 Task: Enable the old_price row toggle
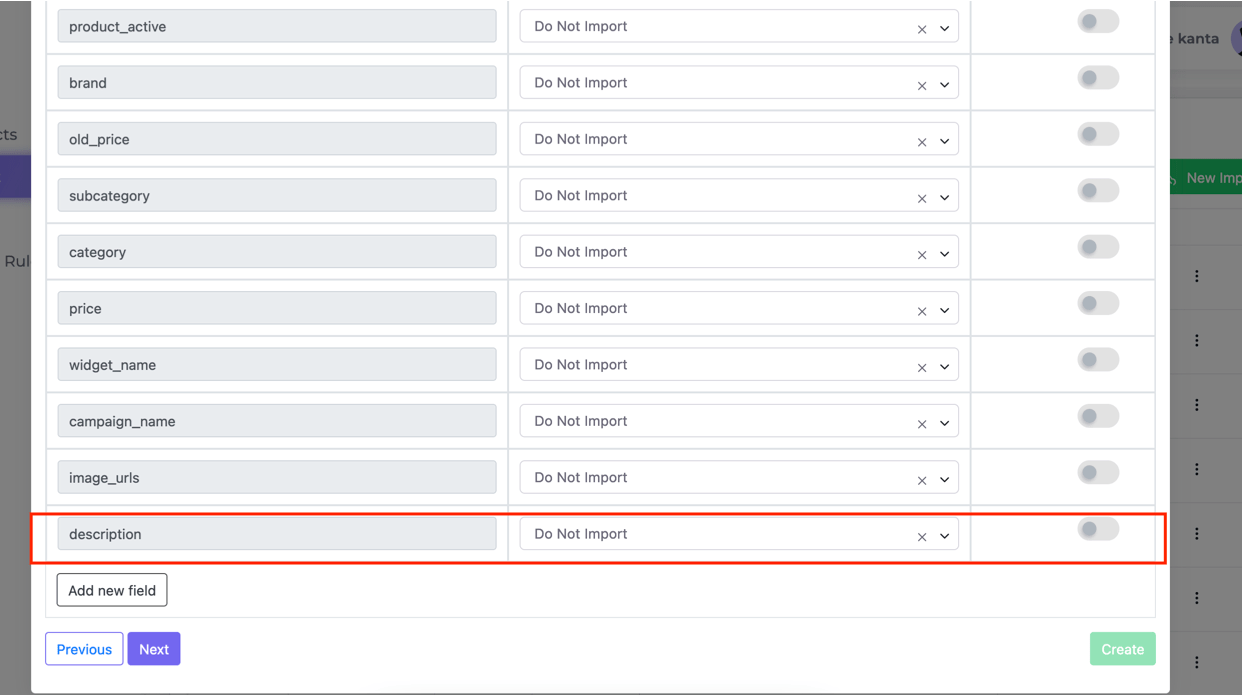click(1098, 134)
